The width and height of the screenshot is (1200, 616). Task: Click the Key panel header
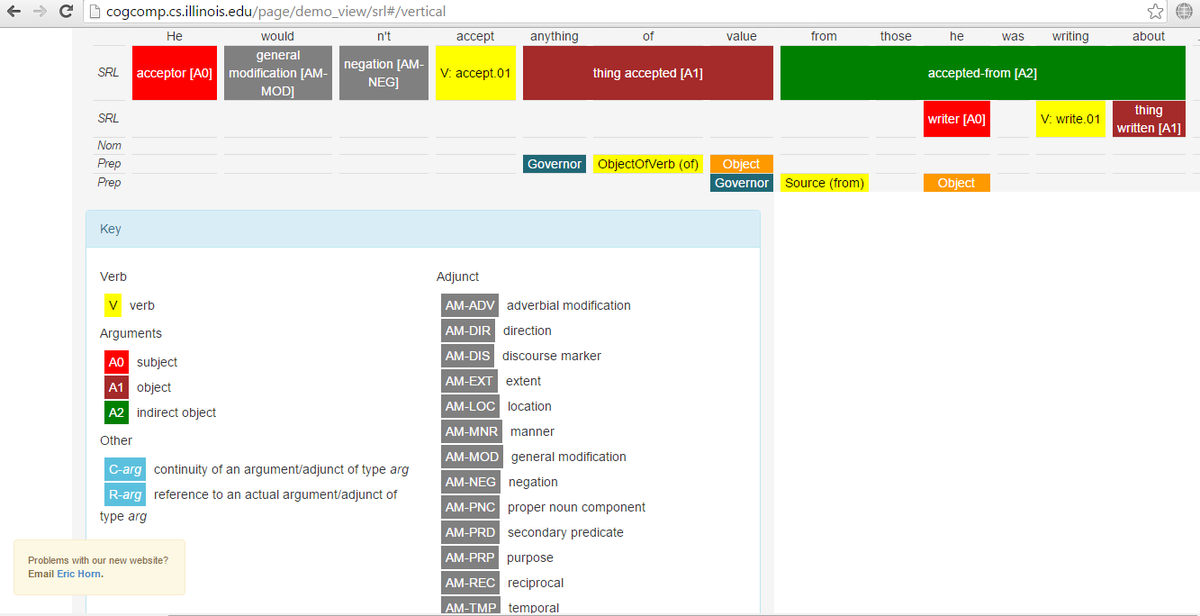coord(423,229)
